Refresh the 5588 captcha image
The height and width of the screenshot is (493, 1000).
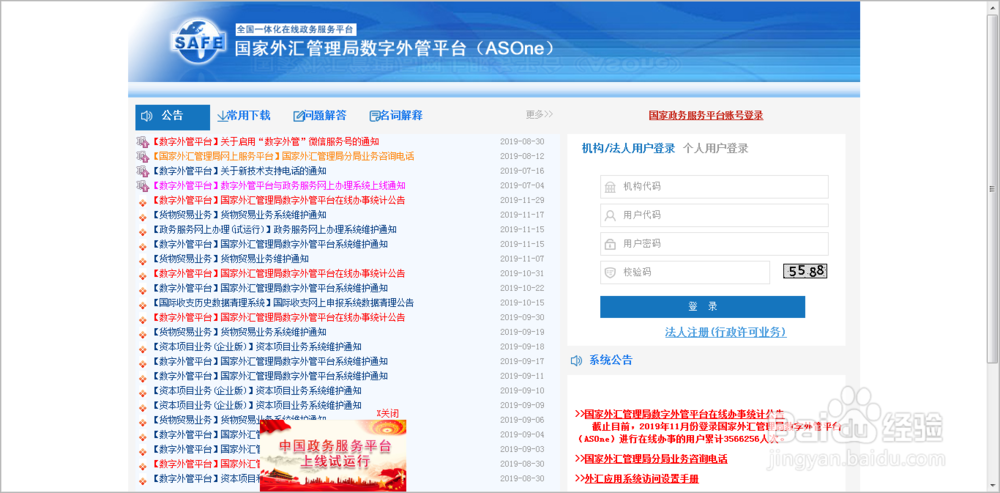(805, 272)
